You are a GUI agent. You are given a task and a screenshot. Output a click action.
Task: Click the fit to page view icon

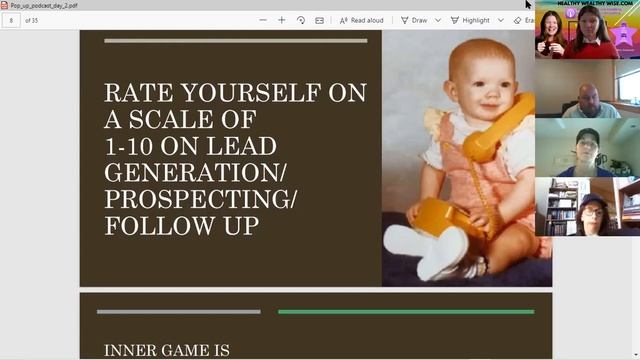coord(320,20)
